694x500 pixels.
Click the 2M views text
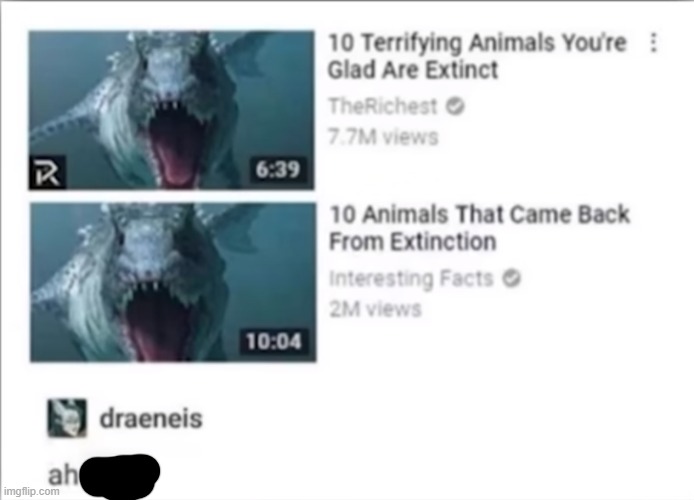375,309
